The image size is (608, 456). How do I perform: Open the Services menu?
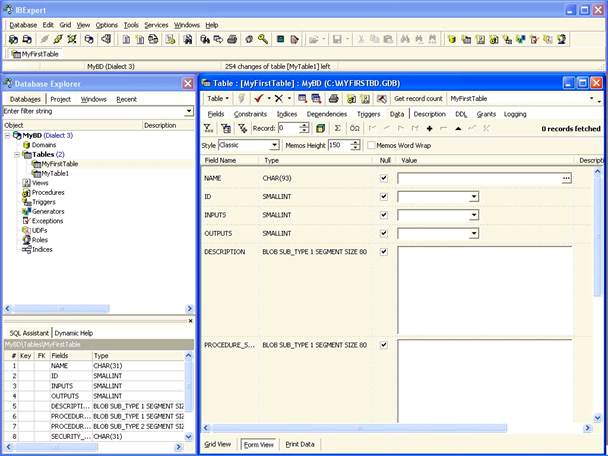click(156, 24)
